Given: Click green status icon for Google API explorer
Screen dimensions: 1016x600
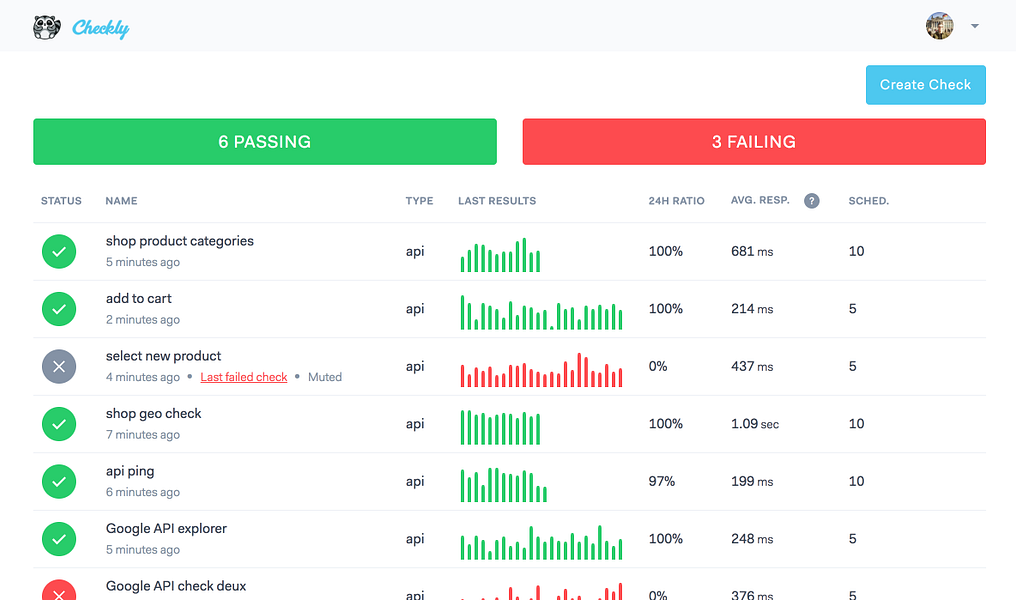Looking at the screenshot, I should (x=59, y=539).
